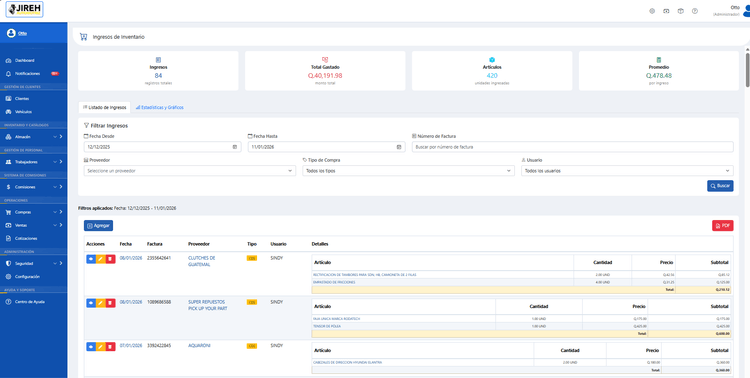Delete the SUPER REPUESTOS entry
This screenshot has height=378, width=750.
coord(110,303)
